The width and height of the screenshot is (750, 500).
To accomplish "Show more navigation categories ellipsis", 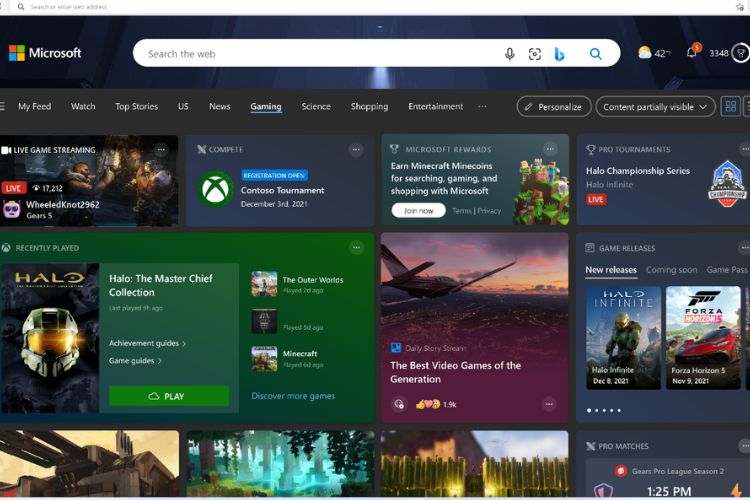I will pyautogui.click(x=482, y=106).
